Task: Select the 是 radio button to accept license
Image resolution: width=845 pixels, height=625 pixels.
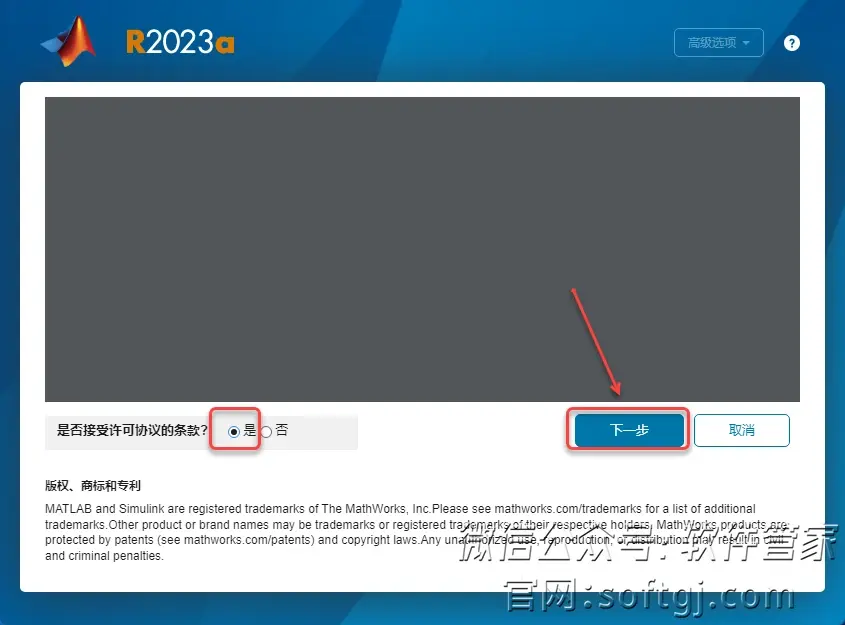Action: click(x=234, y=432)
